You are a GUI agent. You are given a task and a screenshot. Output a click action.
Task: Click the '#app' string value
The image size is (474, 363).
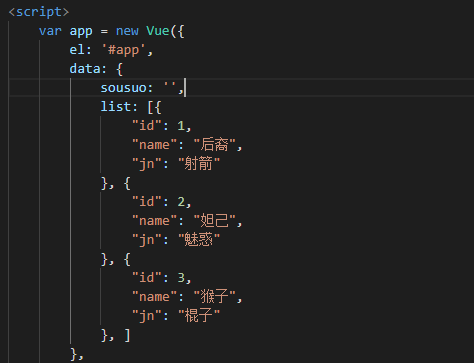(123, 50)
